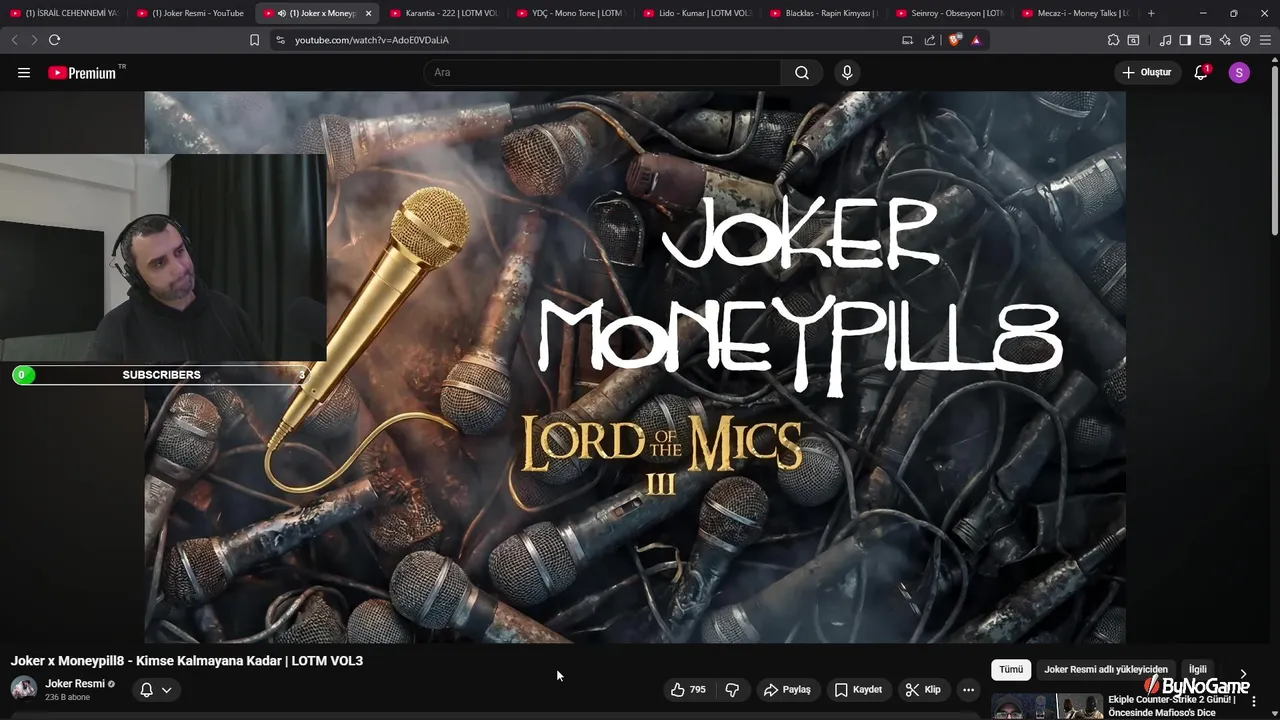Open channel notification preferences dropdown

(156, 689)
